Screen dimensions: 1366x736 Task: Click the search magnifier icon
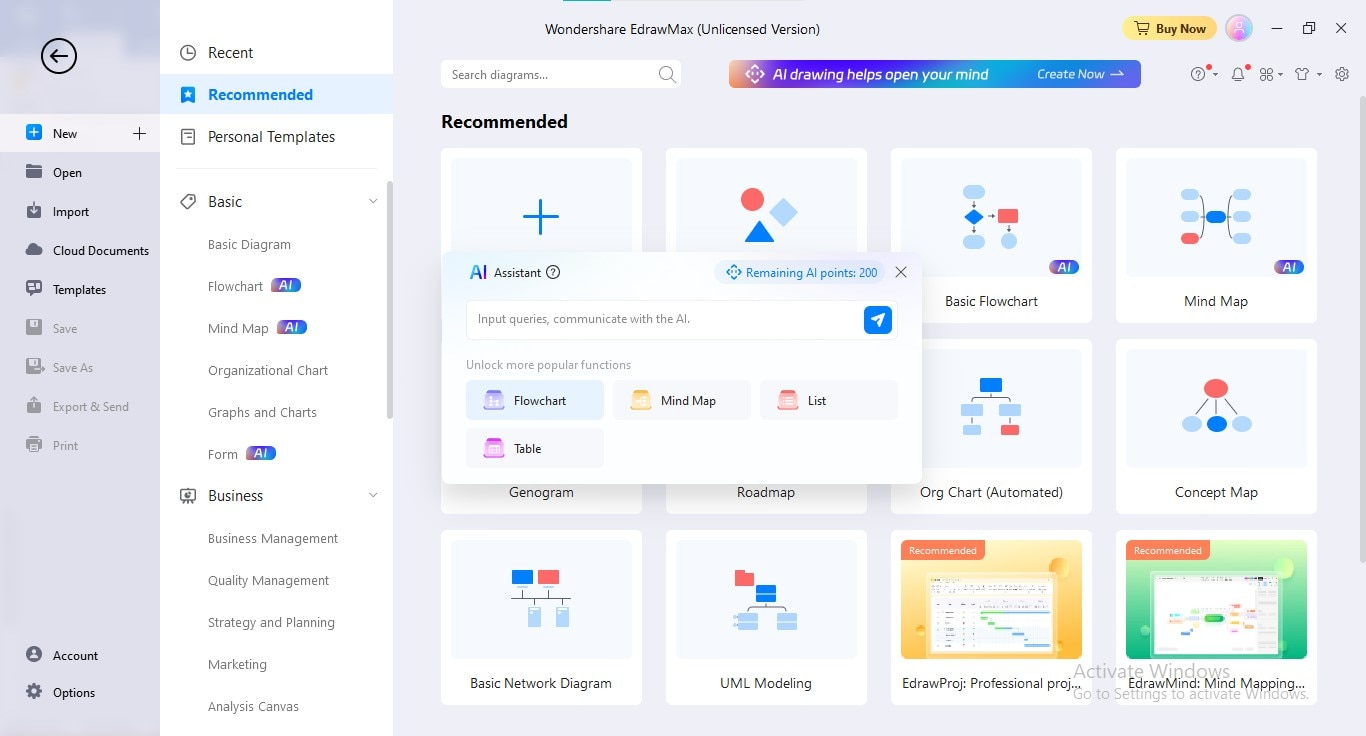coord(667,74)
